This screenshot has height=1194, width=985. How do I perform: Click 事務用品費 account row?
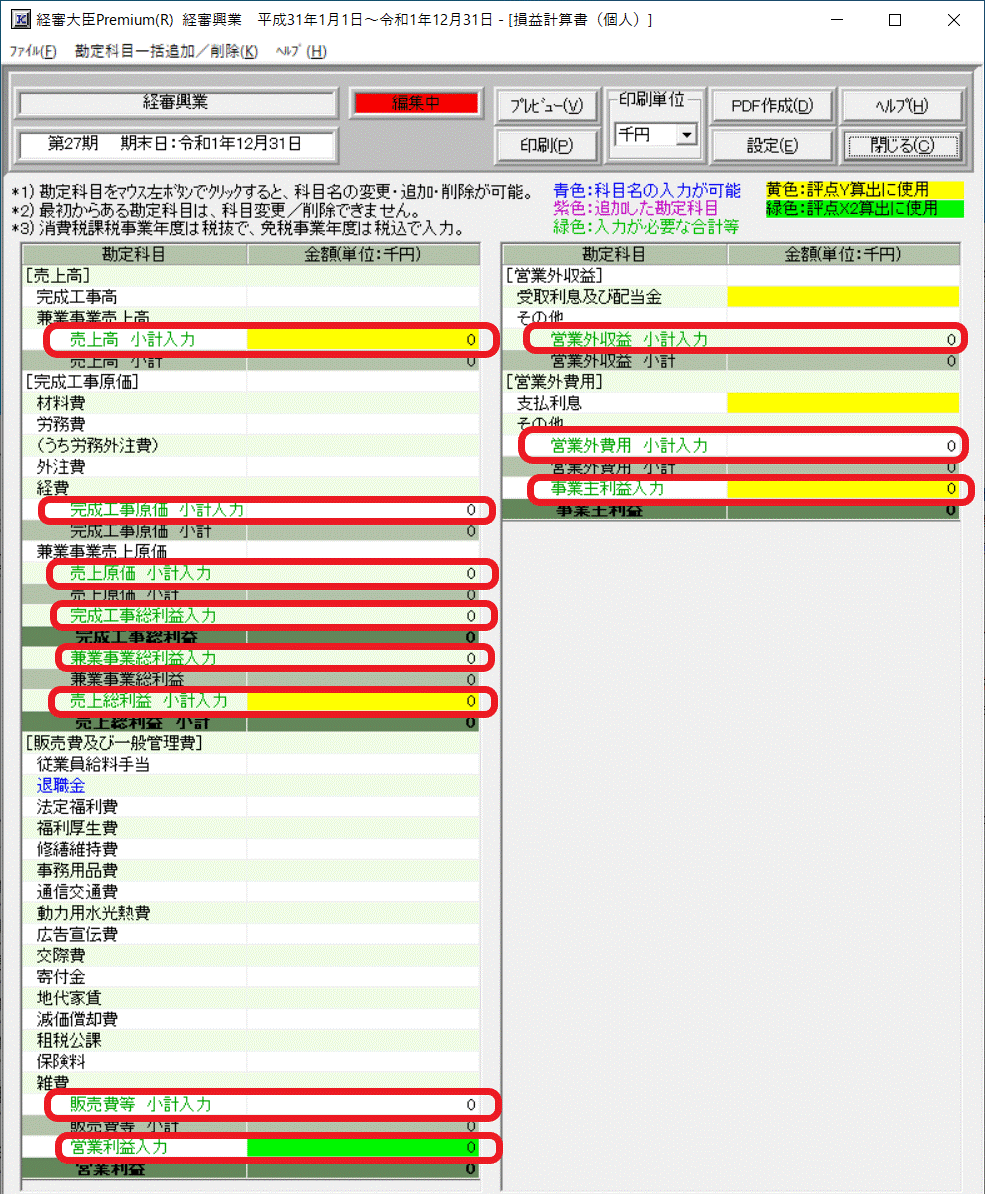point(250,871)
